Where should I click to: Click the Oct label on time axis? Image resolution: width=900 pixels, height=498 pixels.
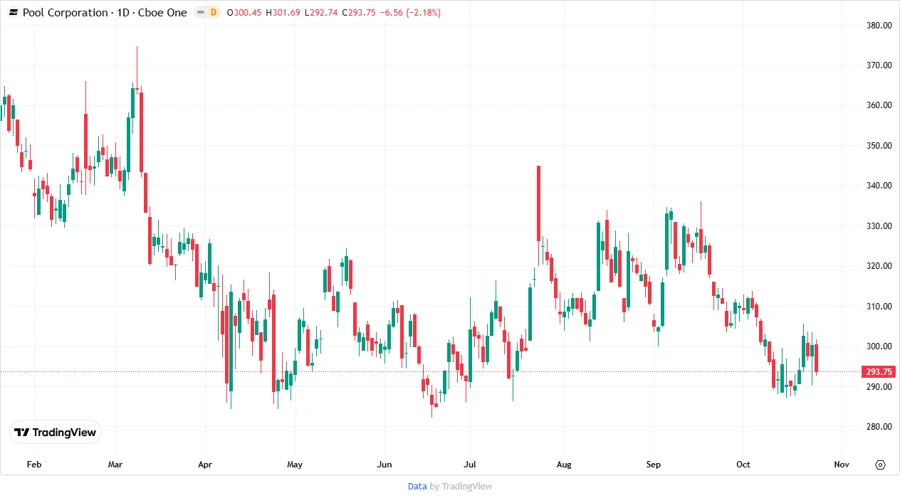(x=743, y=464)
